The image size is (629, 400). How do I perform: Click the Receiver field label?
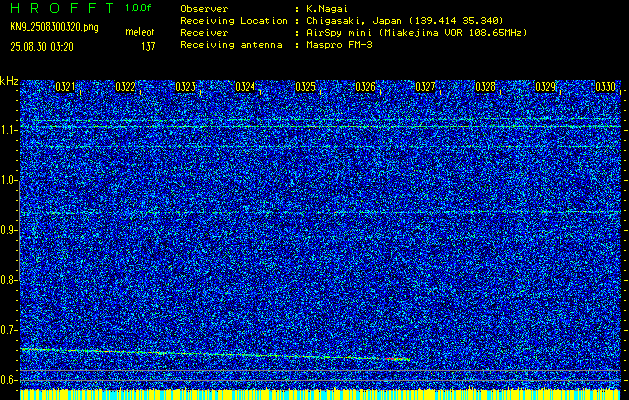204,32
